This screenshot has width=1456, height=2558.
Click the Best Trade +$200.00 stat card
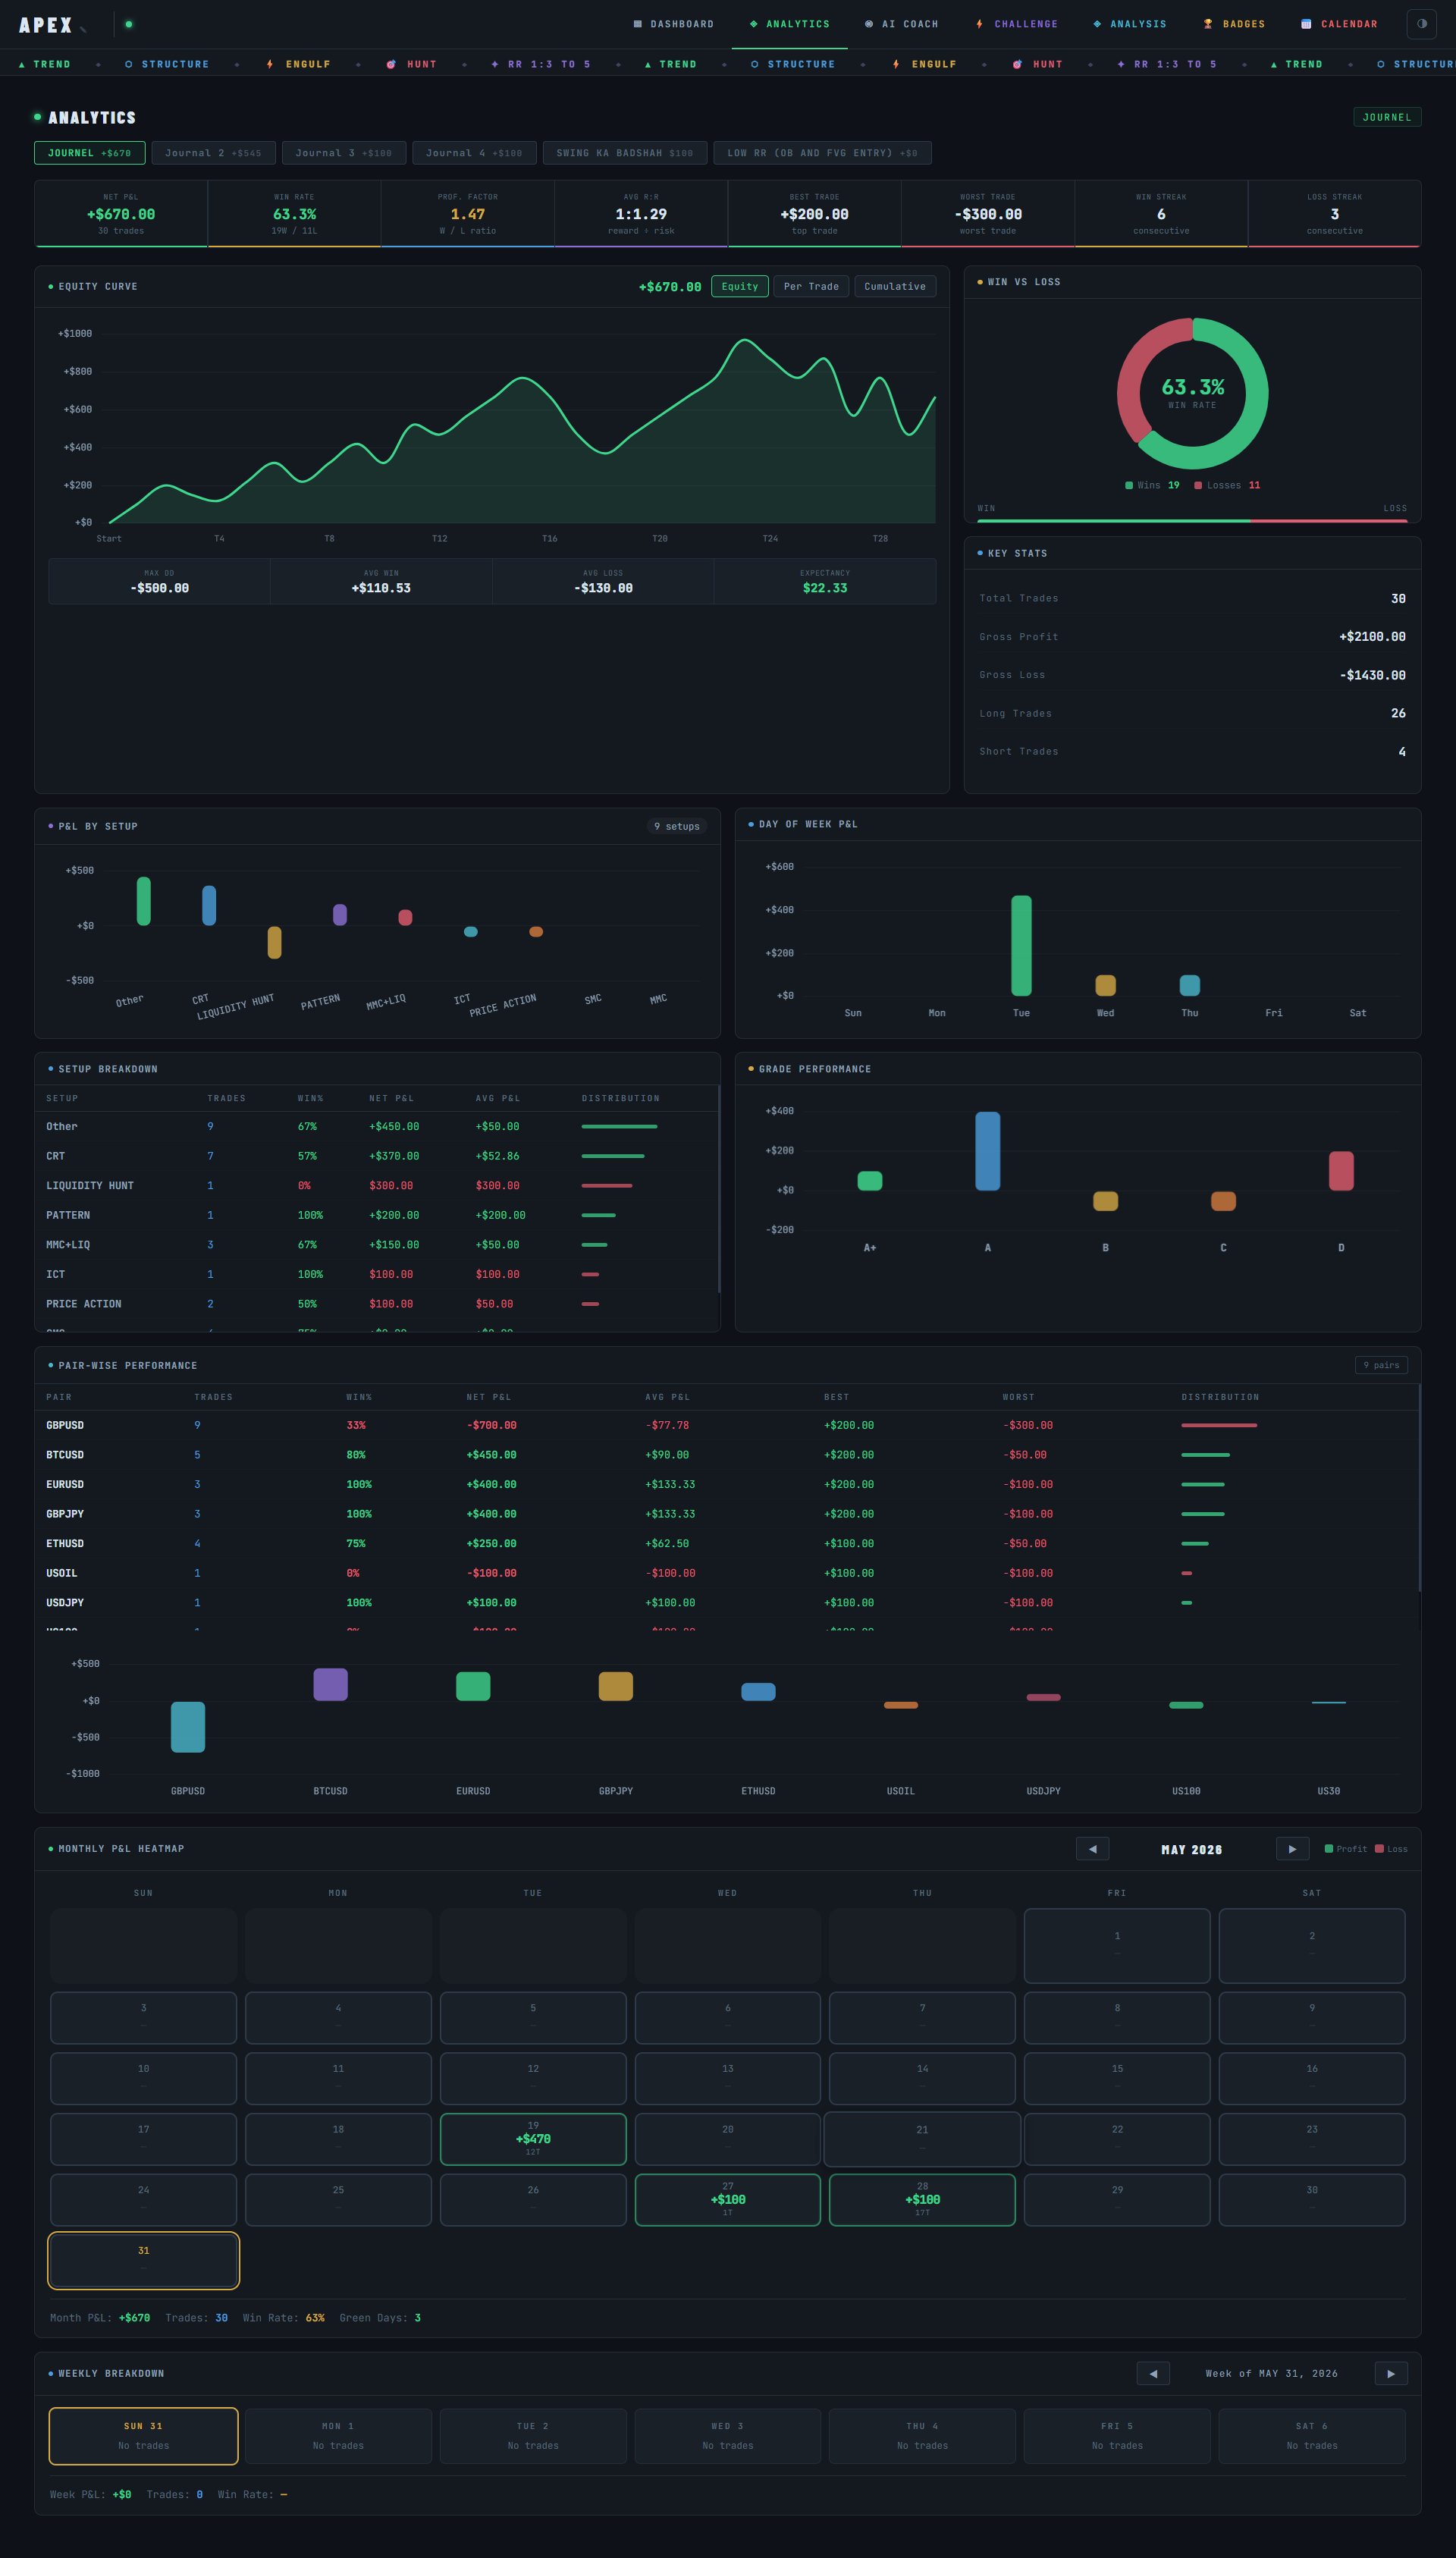pos(814,213)
